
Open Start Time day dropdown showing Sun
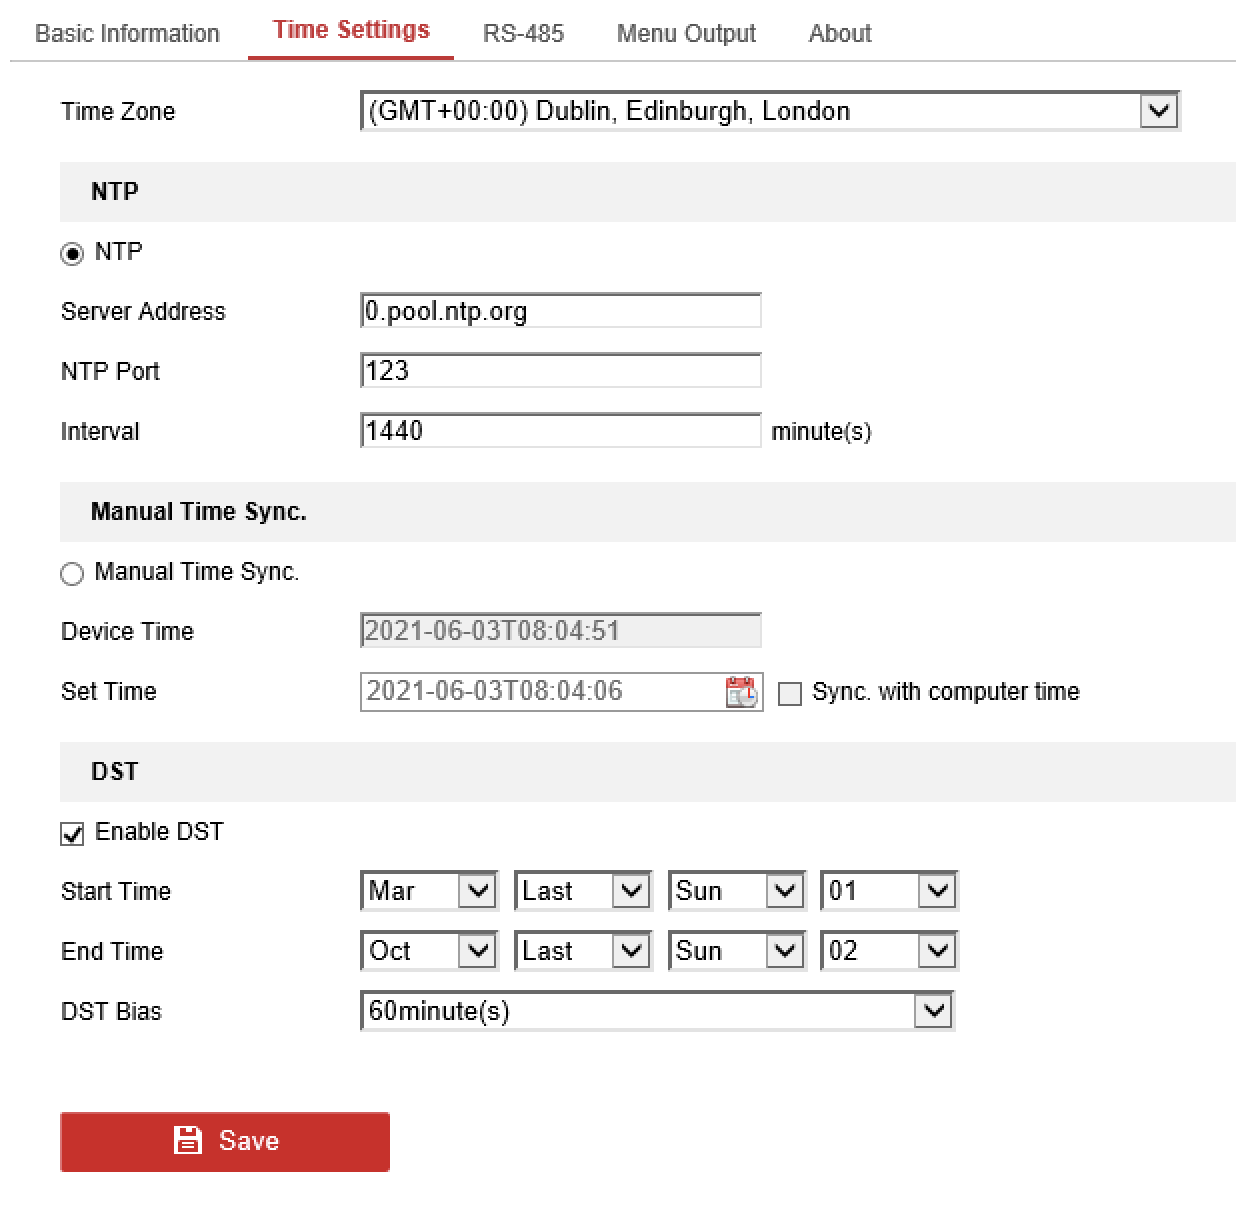pos(736,891)
